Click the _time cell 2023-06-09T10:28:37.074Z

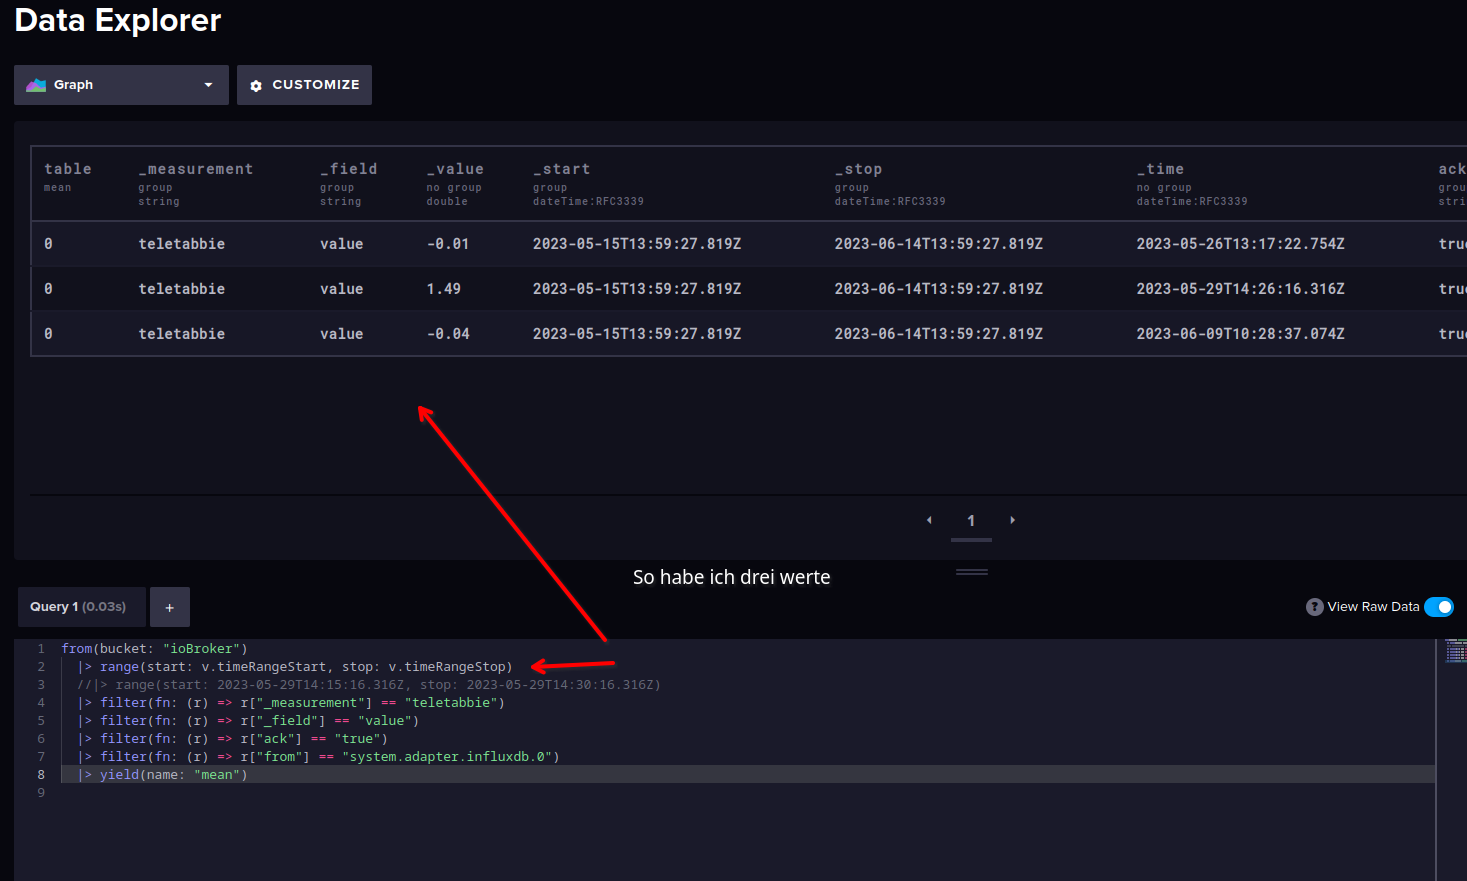[x=1241, y=334]
